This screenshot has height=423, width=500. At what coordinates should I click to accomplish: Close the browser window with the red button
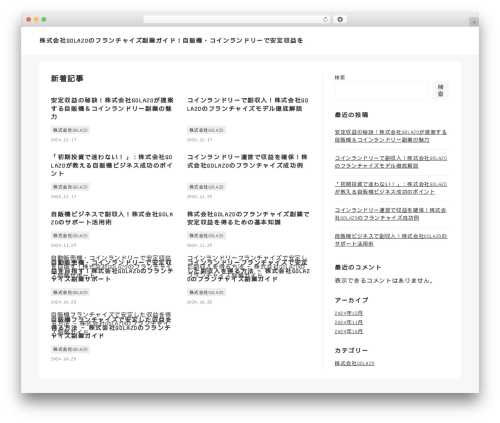[x=29, y=20]
